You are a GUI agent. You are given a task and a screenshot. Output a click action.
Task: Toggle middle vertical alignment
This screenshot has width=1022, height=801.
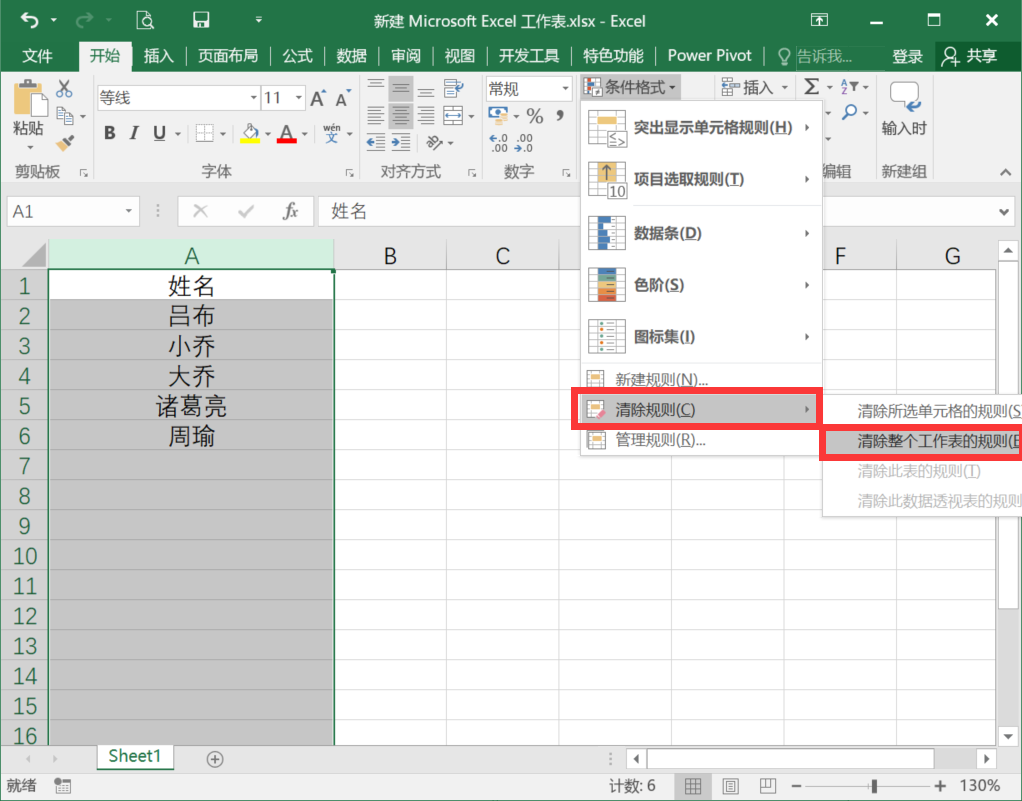click(x=401, y=88)
